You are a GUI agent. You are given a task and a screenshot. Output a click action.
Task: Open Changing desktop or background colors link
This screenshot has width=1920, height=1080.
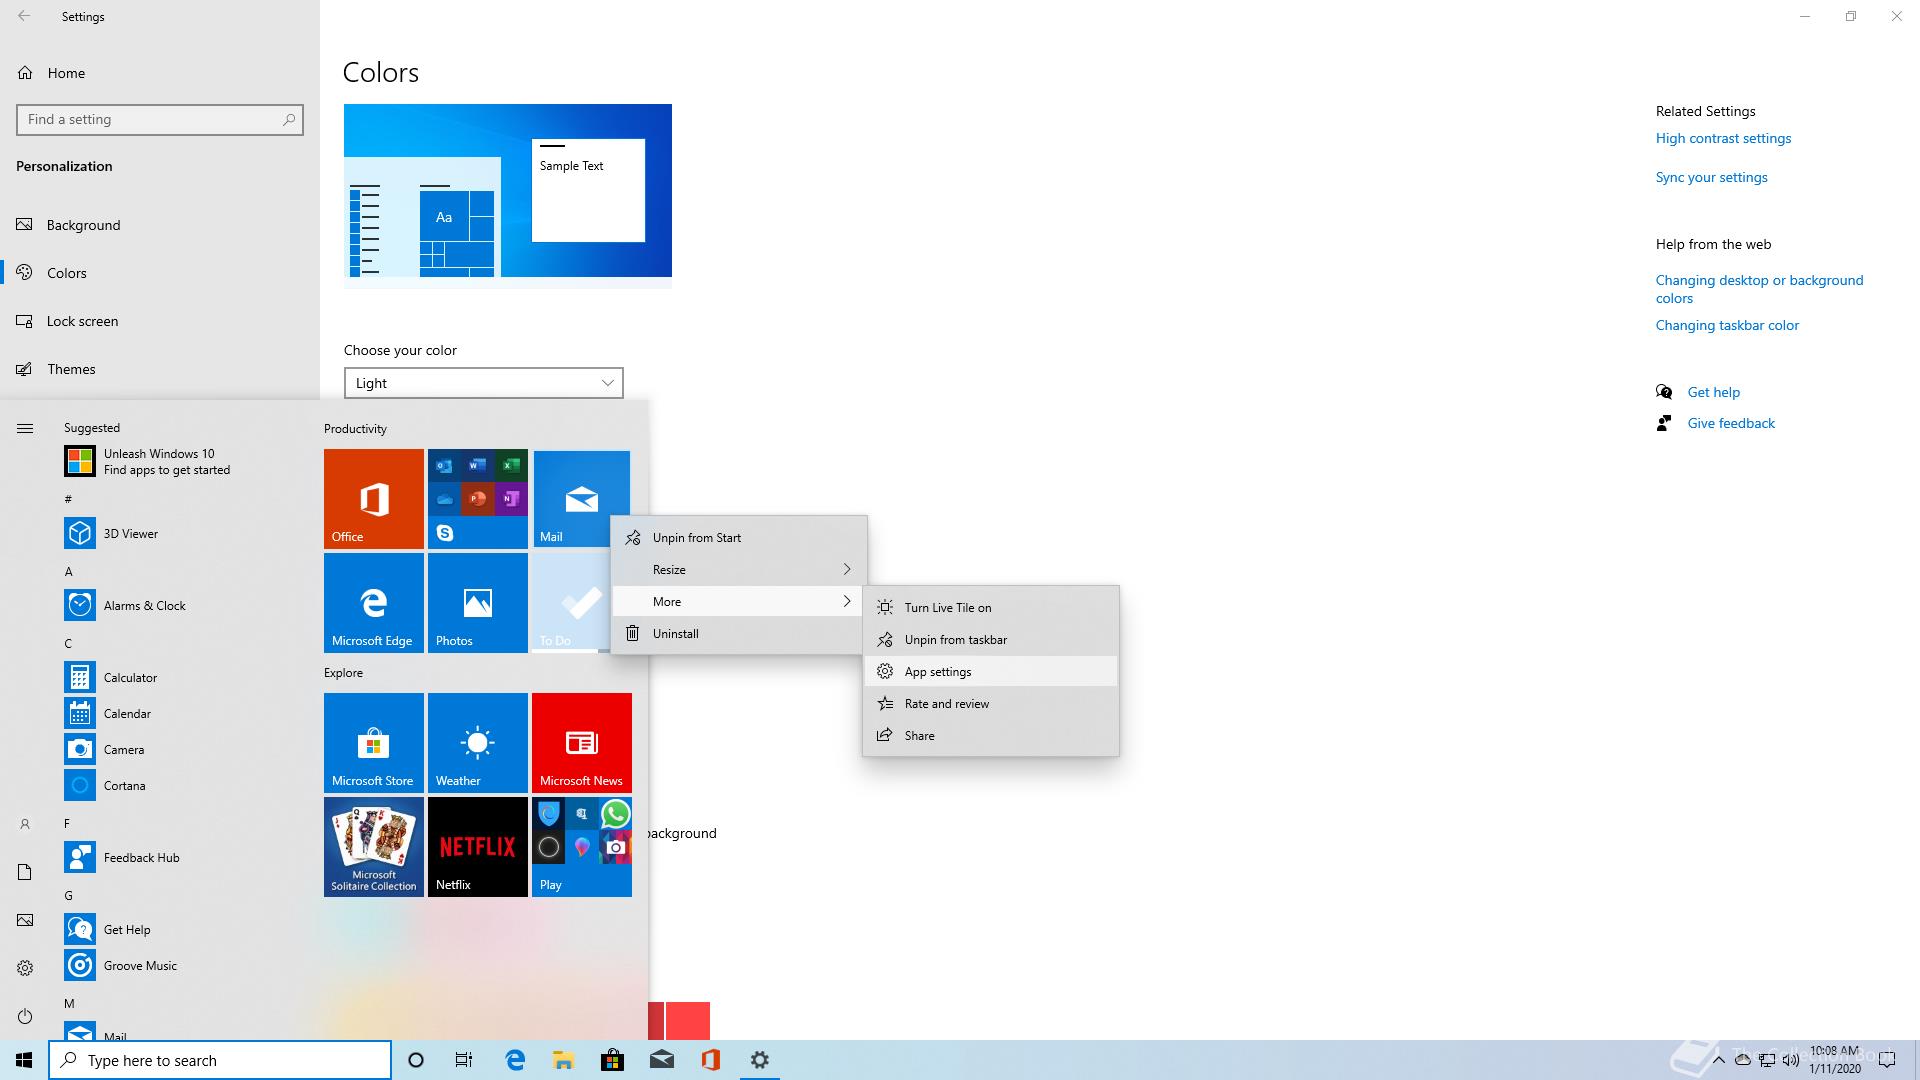(x=1759, y=289)
